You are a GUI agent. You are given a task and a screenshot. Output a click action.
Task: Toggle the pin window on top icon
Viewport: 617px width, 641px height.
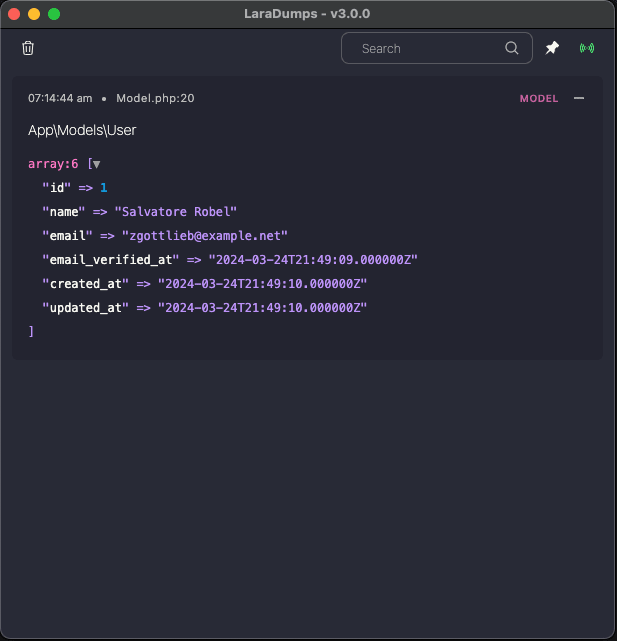552,48
